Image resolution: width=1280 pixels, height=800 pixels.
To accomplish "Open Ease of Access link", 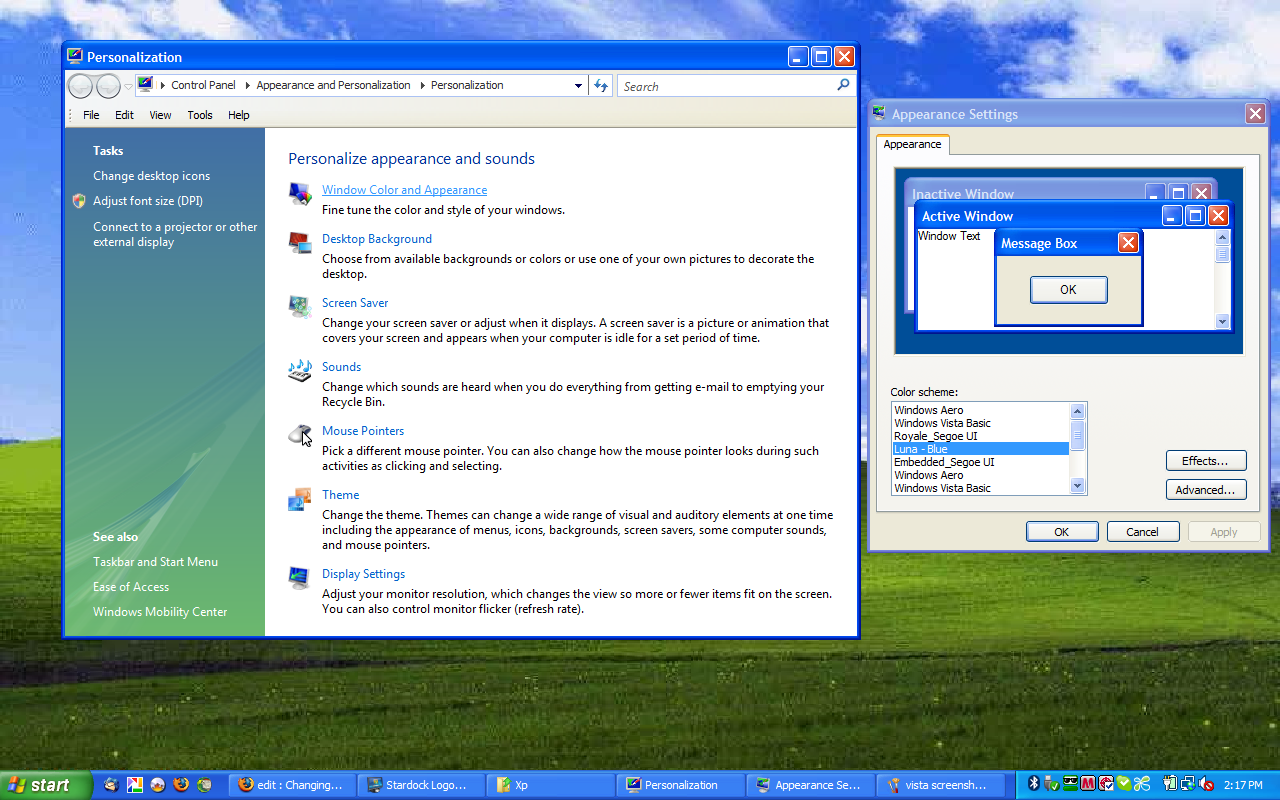I will [131, 587].
